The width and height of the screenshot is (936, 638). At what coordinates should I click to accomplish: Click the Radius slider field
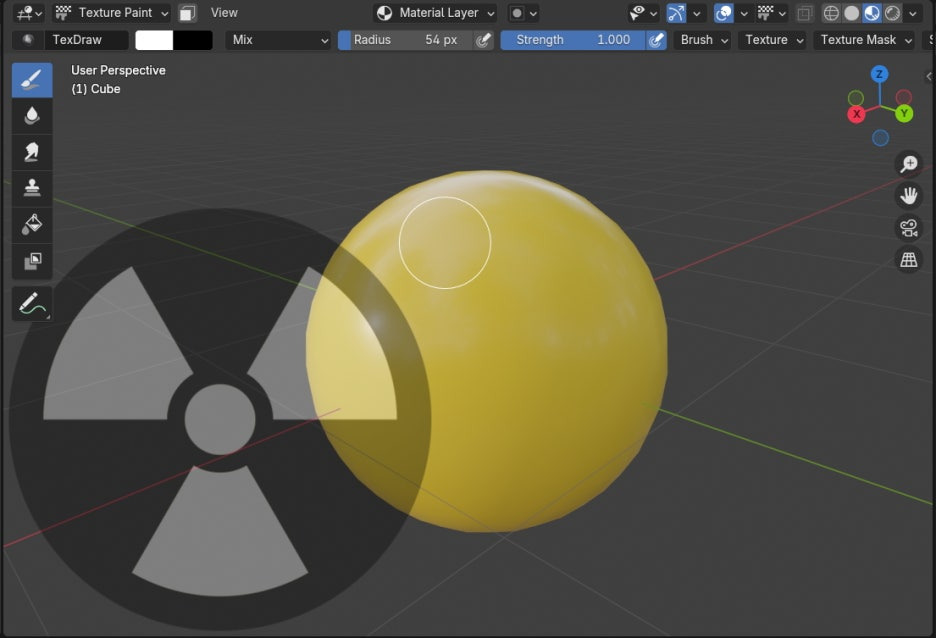point(406,40)
